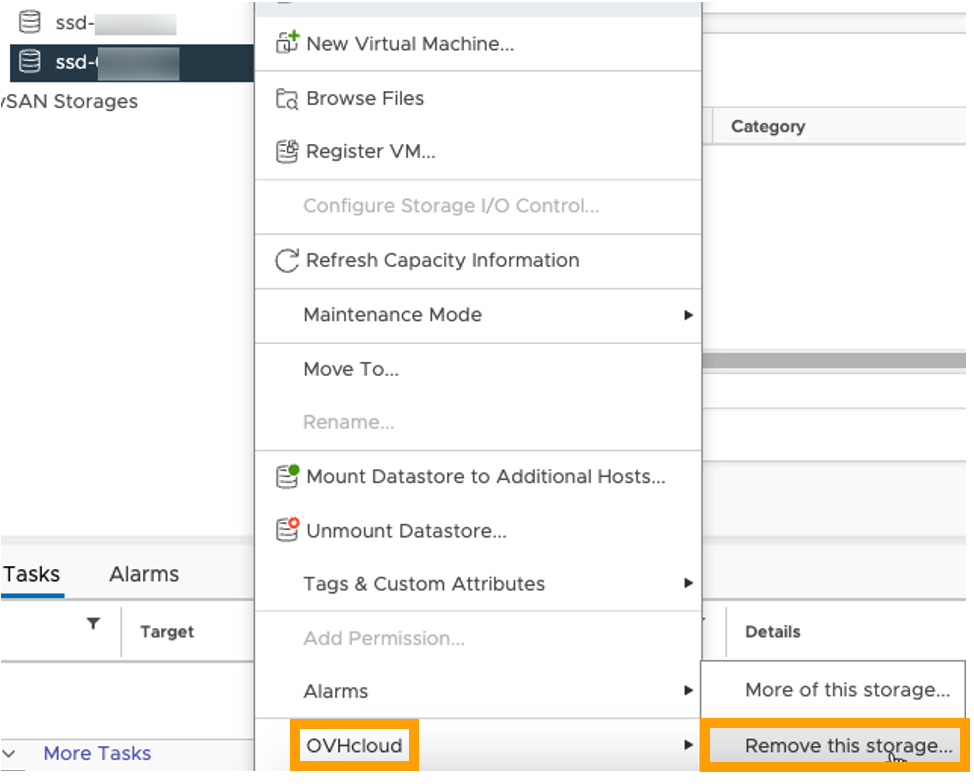
Task: Choose Refresh Capacity Information
Action: (x=478, y=260)
